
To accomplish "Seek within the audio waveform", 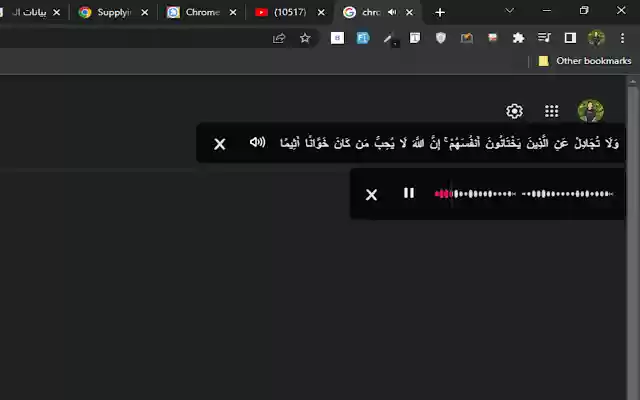I will click(524, 194).
